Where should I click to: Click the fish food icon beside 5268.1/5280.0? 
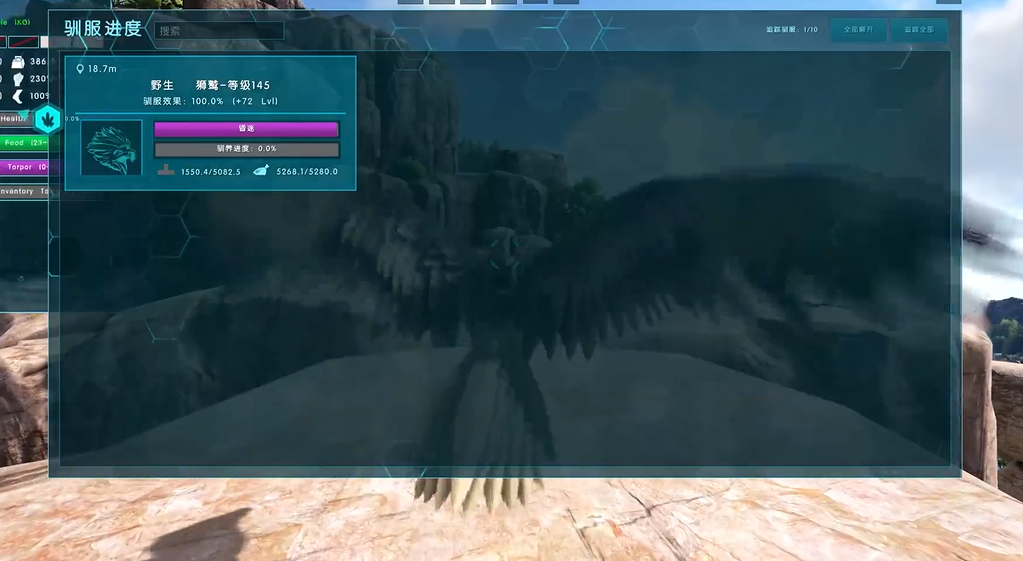[261, 171]
